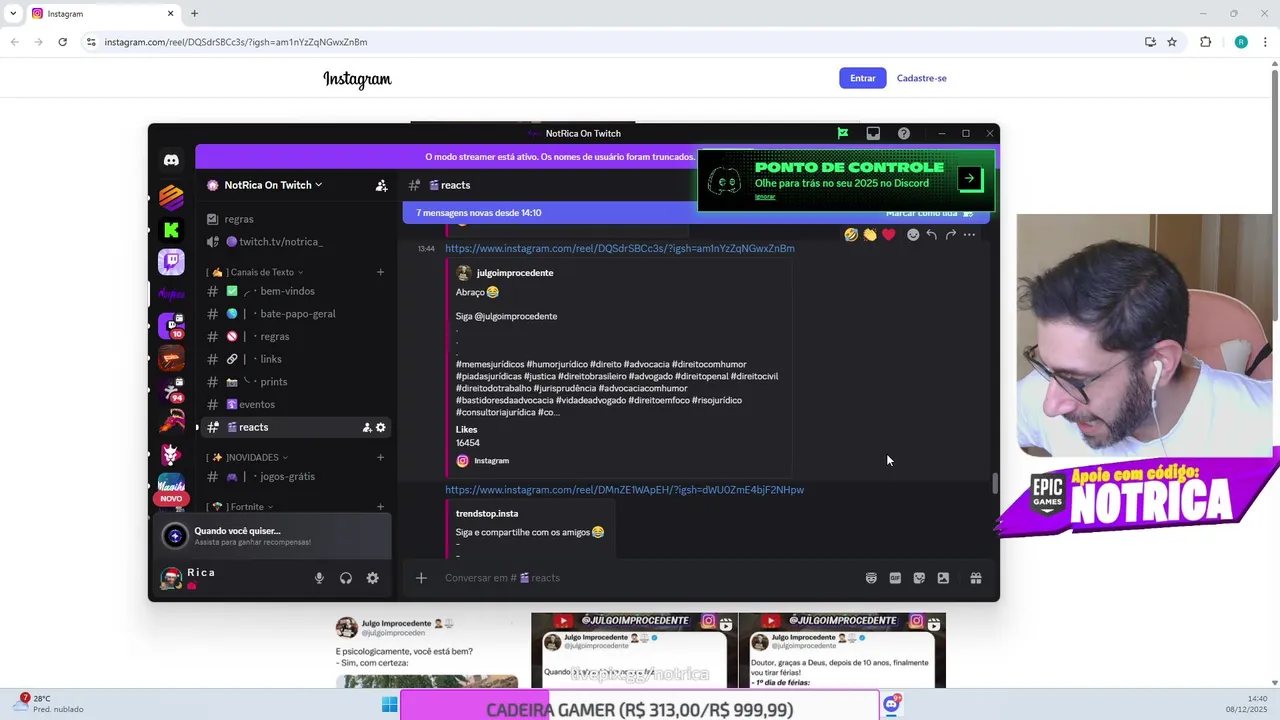
Task: Add laughing emoji reaction to the message
Action: coord(851,235)
